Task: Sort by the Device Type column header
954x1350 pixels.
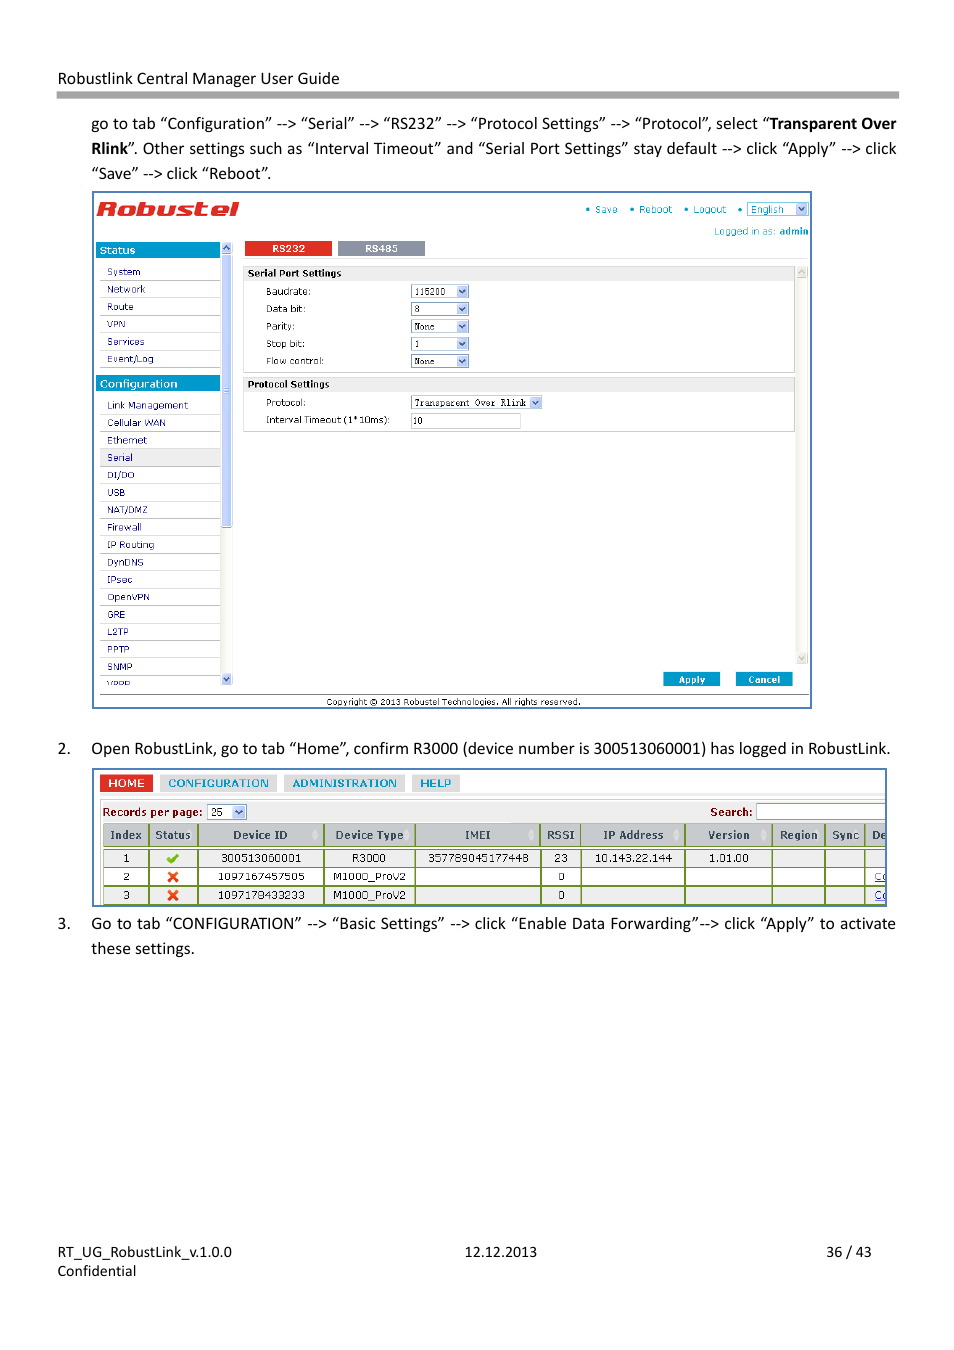Action: [369, 835]
